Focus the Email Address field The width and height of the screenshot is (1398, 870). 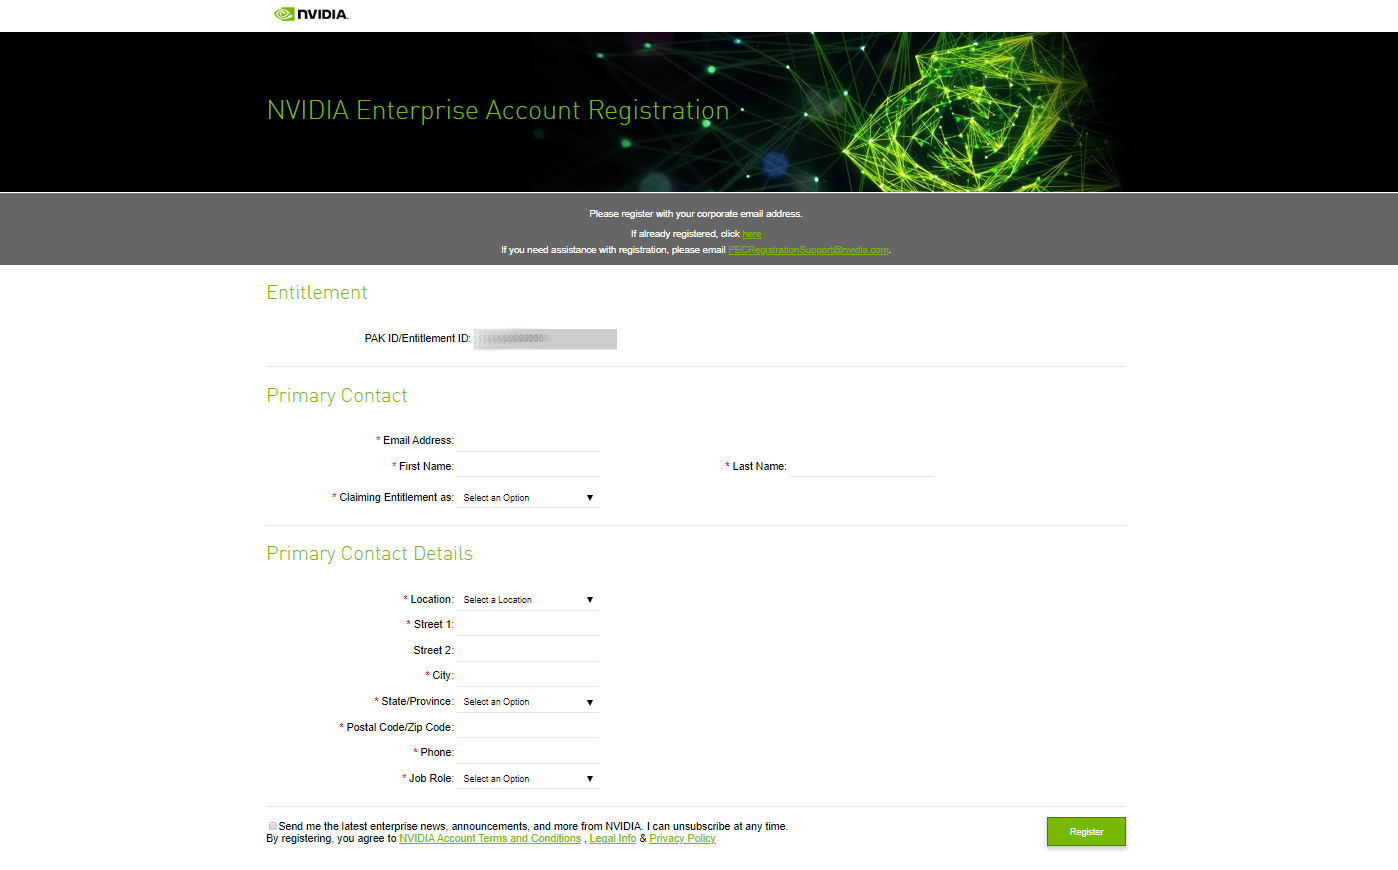(x=527, y=440)
